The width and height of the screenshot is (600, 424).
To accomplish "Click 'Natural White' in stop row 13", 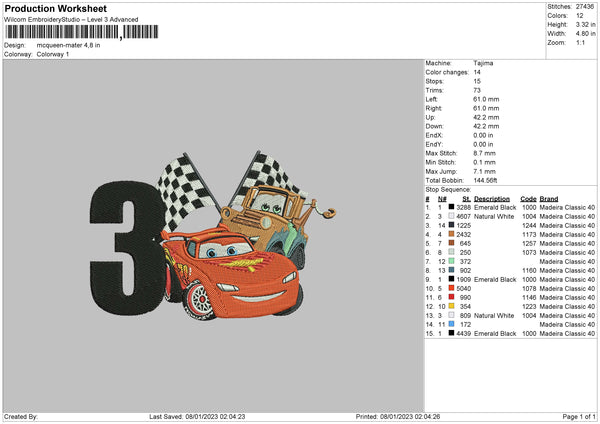I will 494,315.
